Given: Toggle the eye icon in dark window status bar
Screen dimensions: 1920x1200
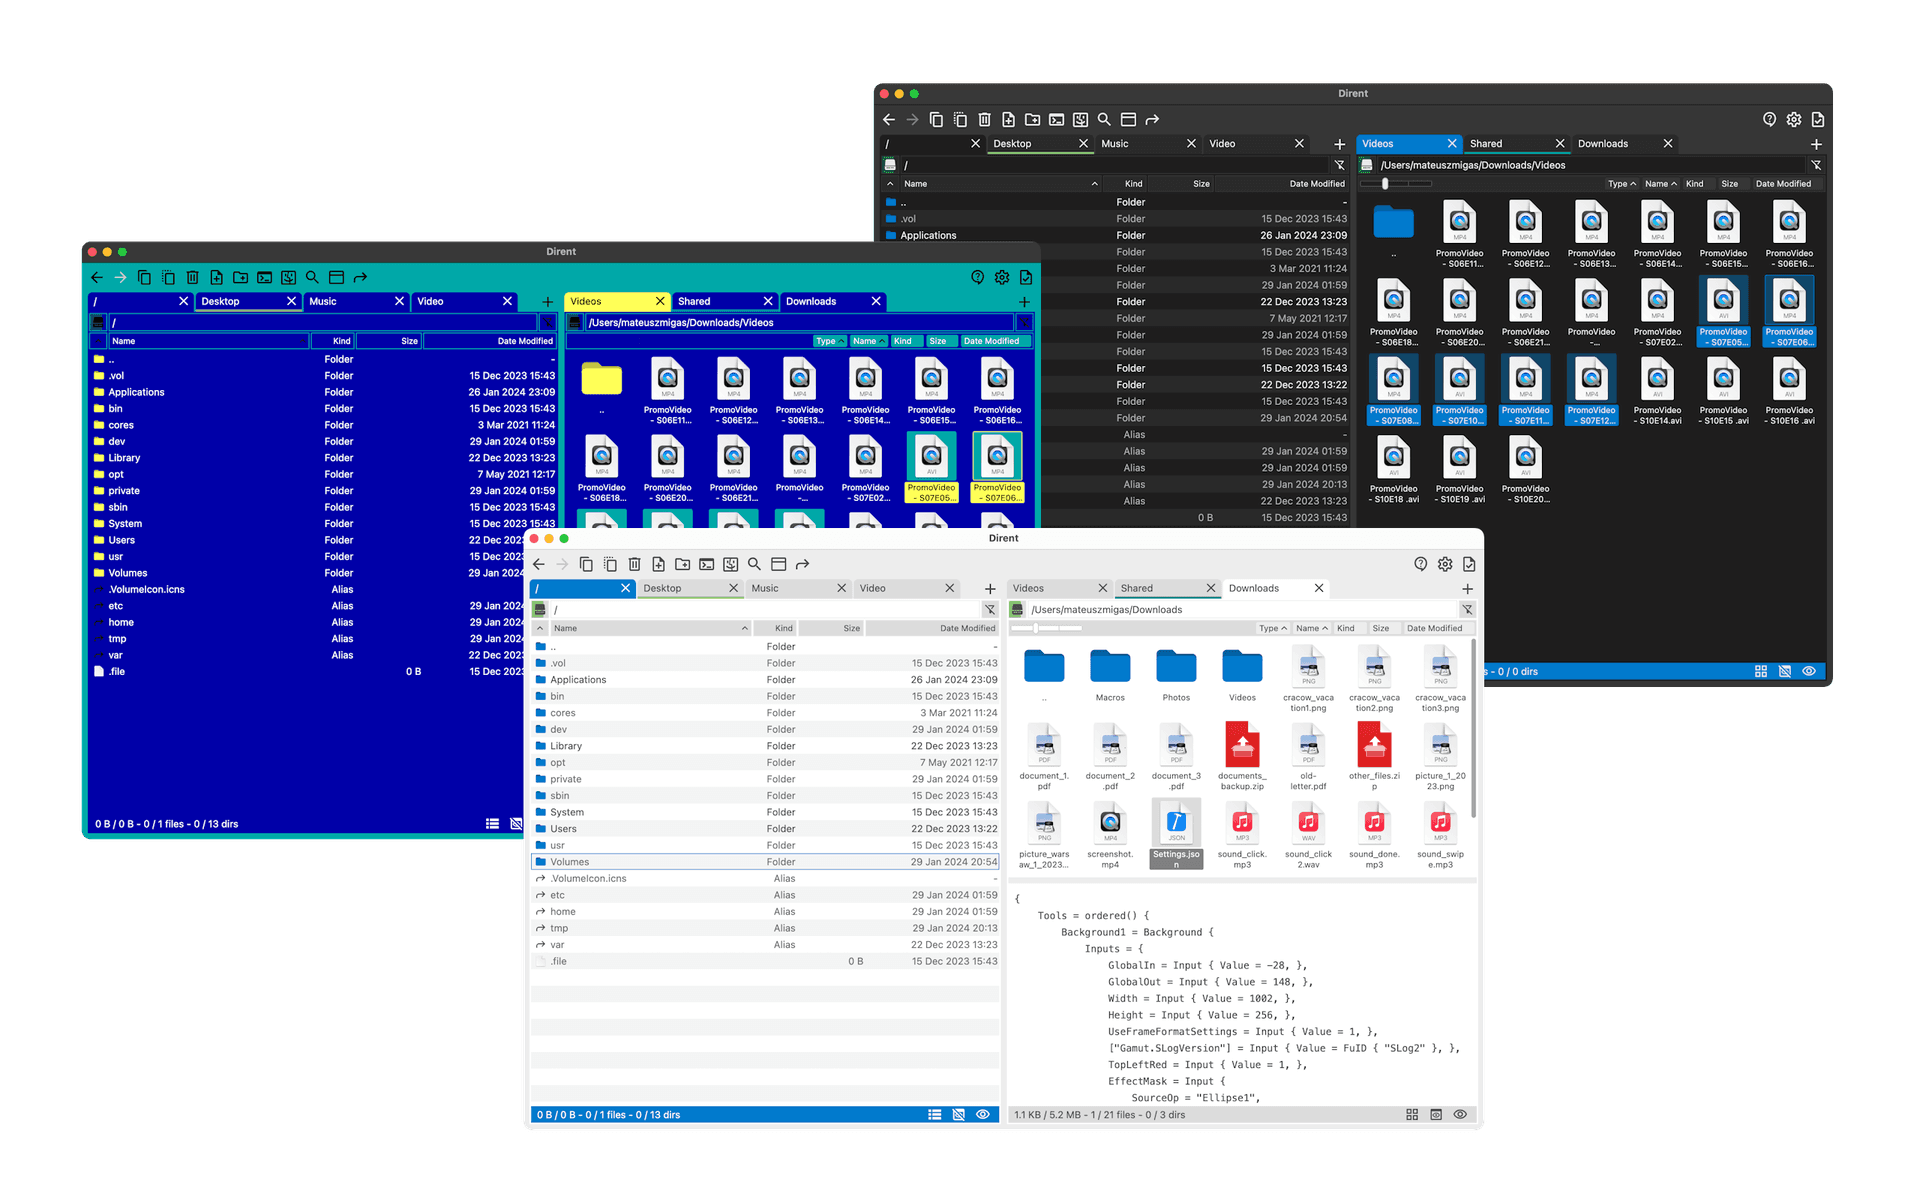Looking at the screenshot, I should tap(1809, 672).
